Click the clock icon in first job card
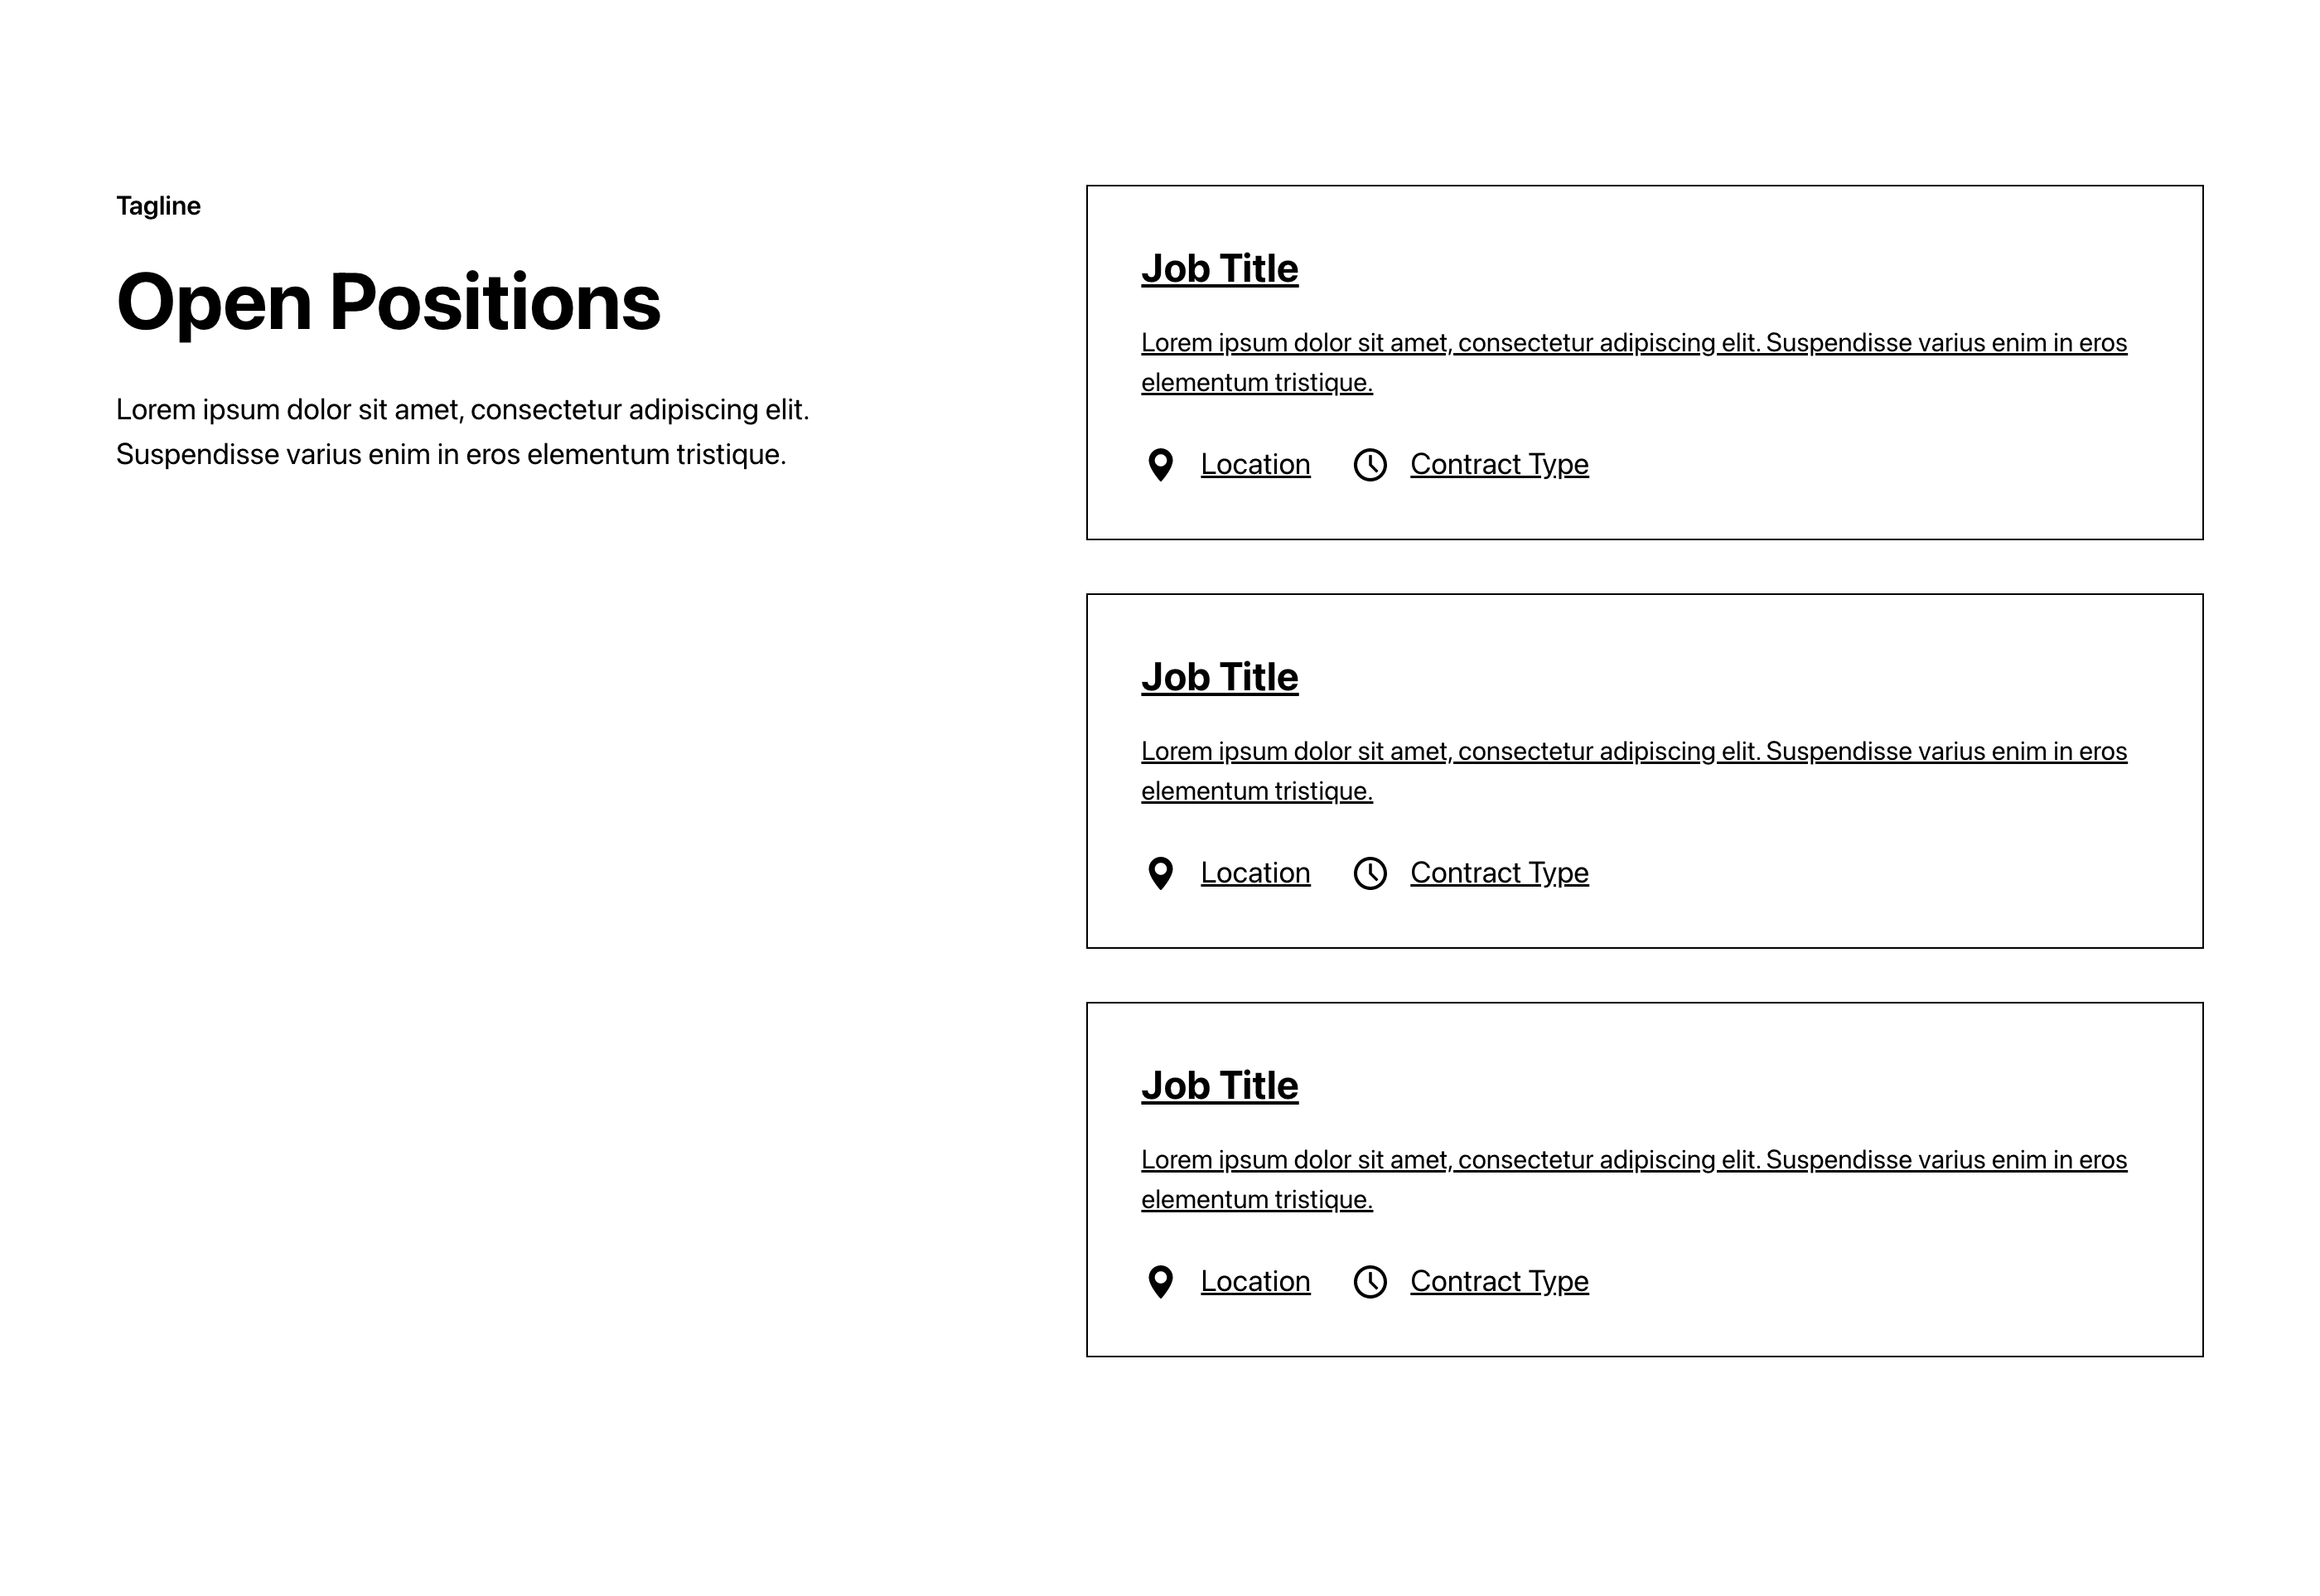2320x1596 pixels. pyautogui.click(x=1370, y=465)
